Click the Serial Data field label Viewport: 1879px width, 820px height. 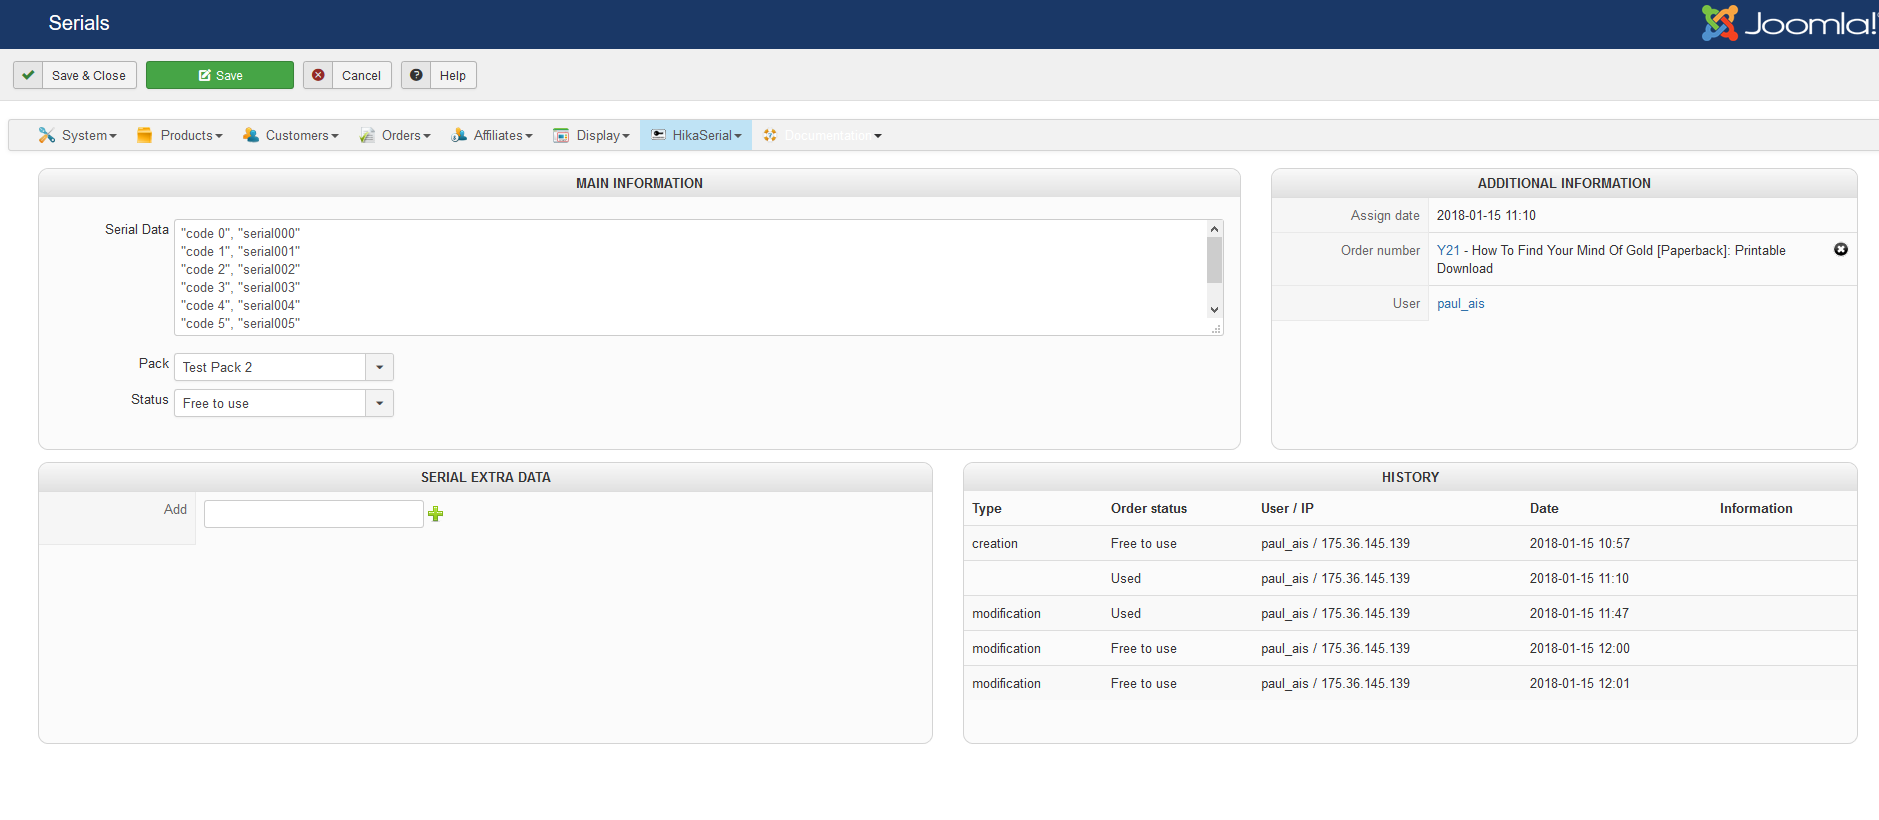coord(137,229)
